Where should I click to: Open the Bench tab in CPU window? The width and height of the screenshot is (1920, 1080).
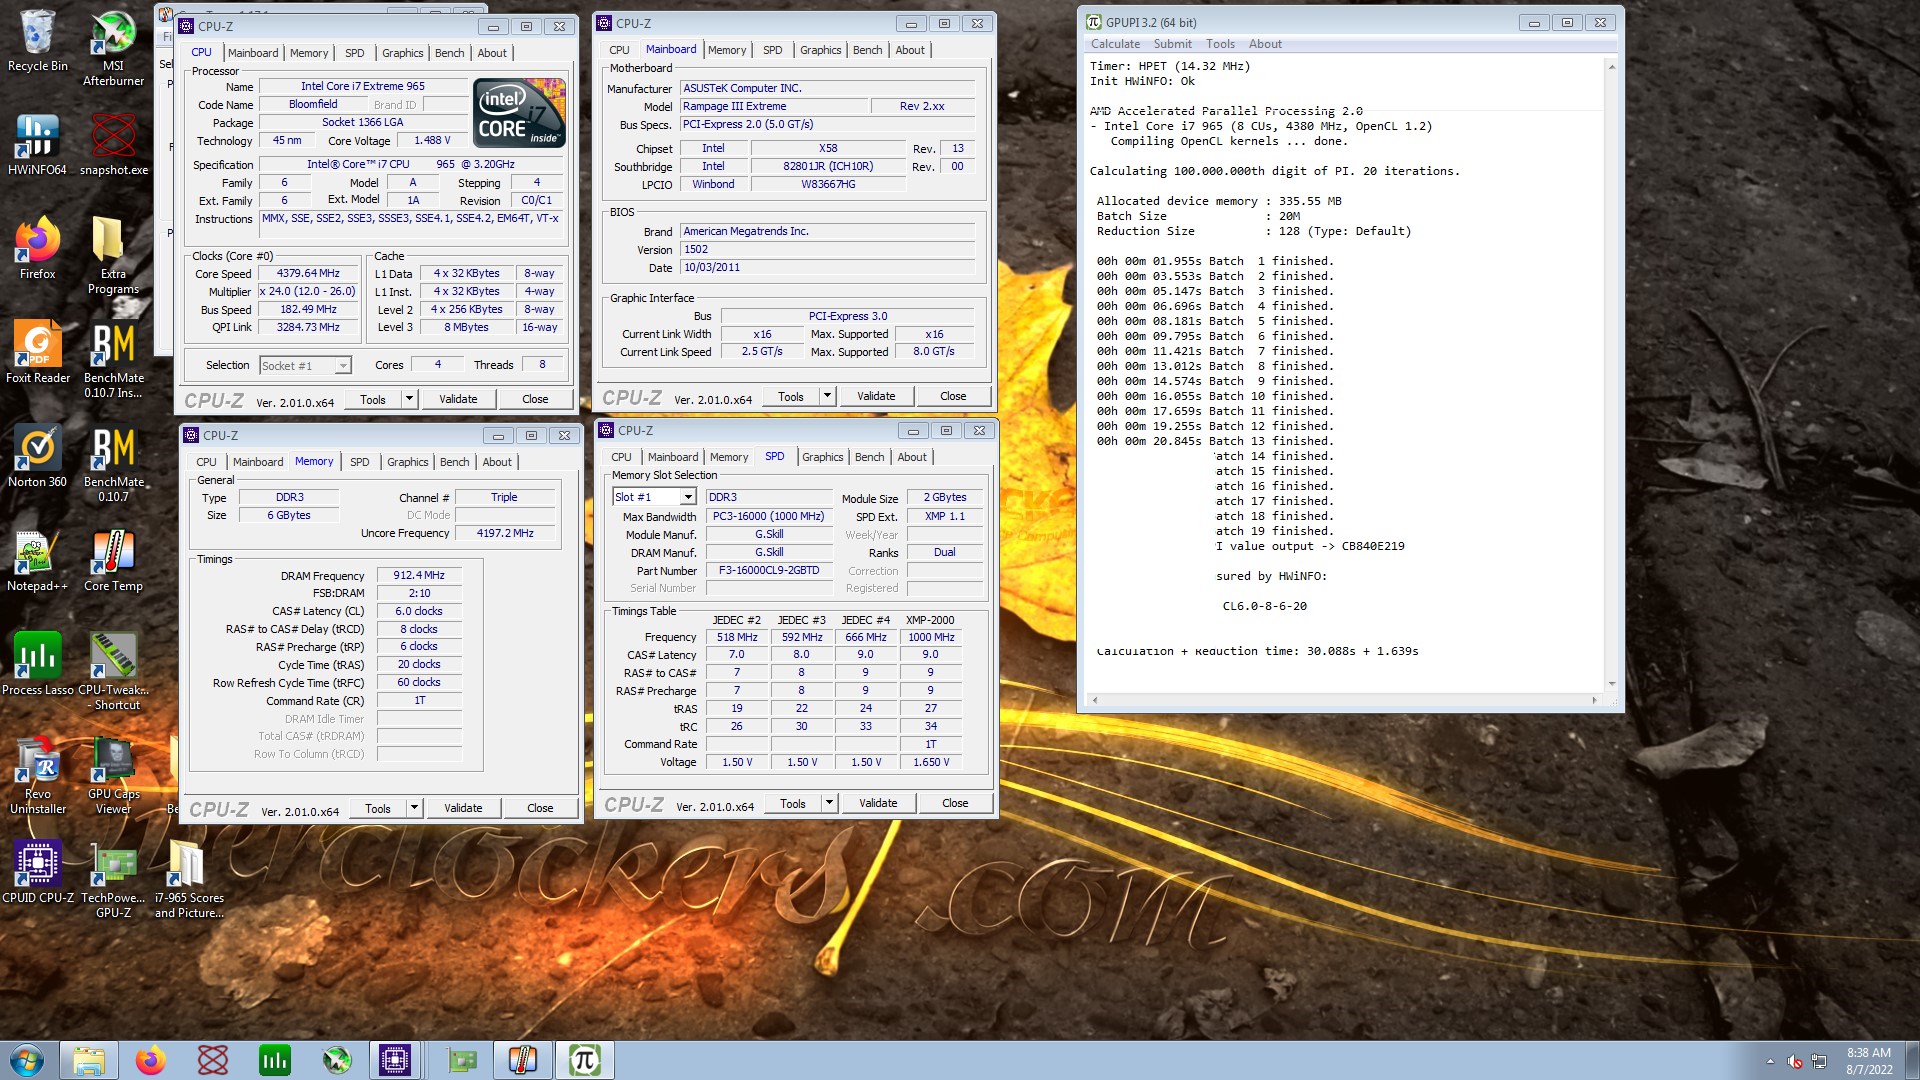coord(449,53)
